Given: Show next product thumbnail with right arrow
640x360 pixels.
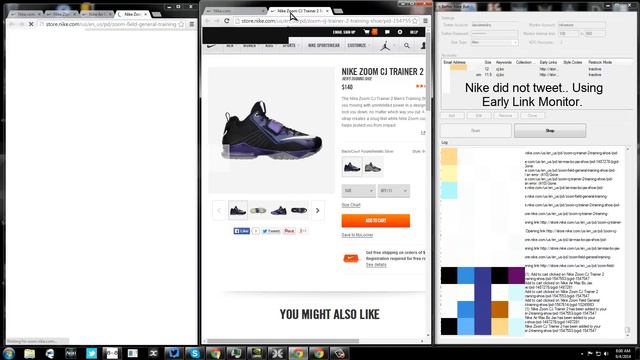Looking at the screenshot, I should click(x=318, y=211).
